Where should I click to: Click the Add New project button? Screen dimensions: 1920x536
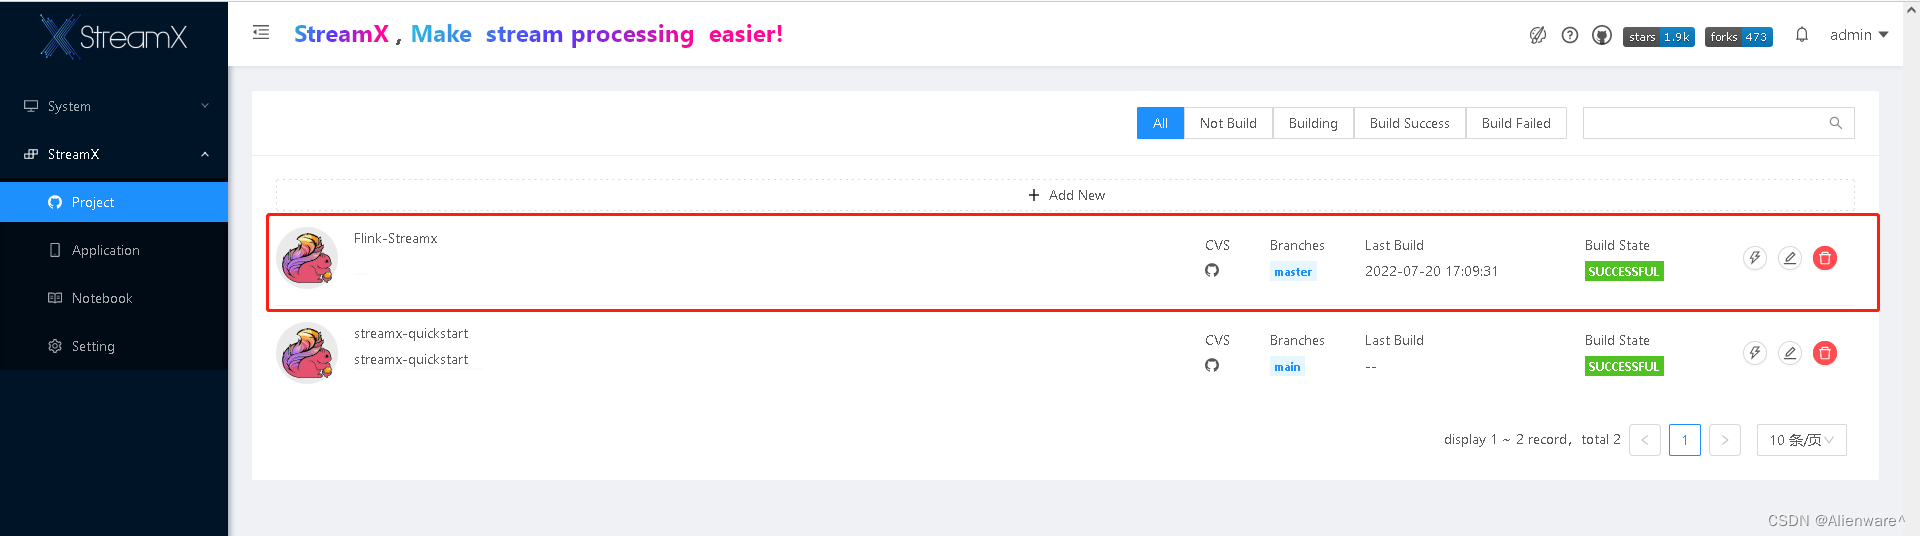pos(1065,195)
